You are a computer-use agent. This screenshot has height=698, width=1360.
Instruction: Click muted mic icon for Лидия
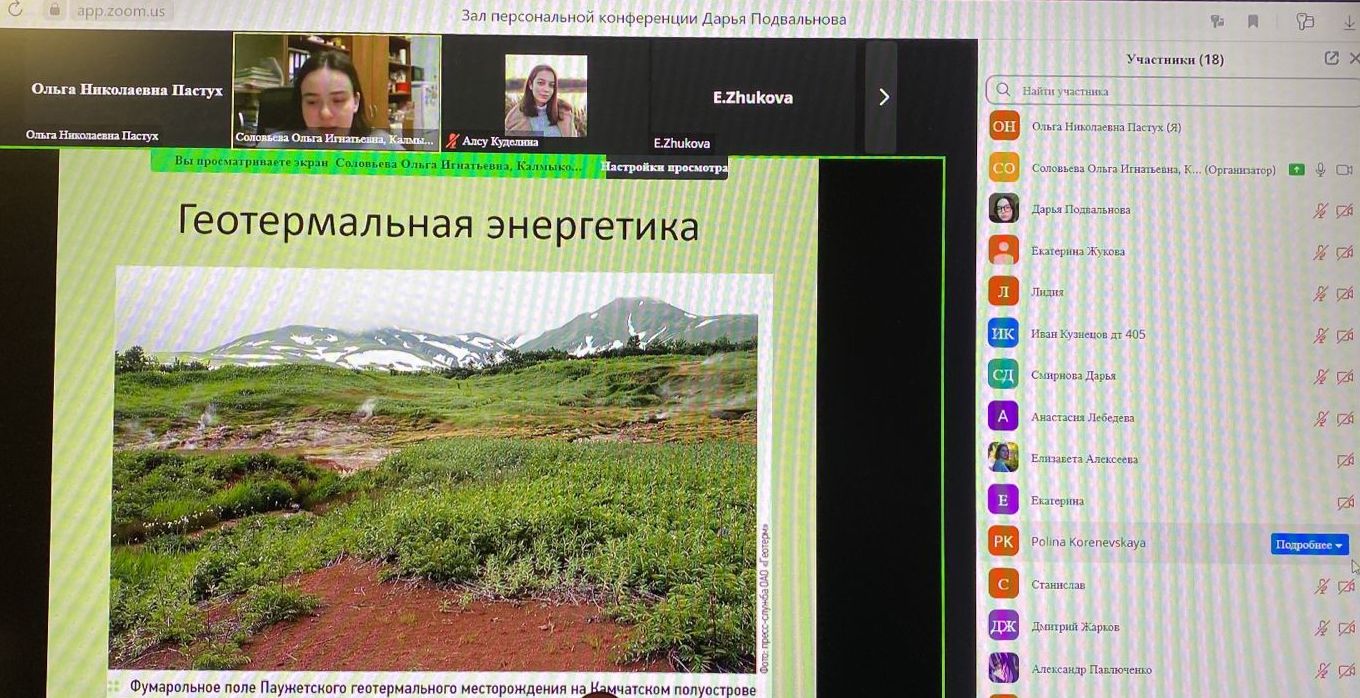point(1321,294)
